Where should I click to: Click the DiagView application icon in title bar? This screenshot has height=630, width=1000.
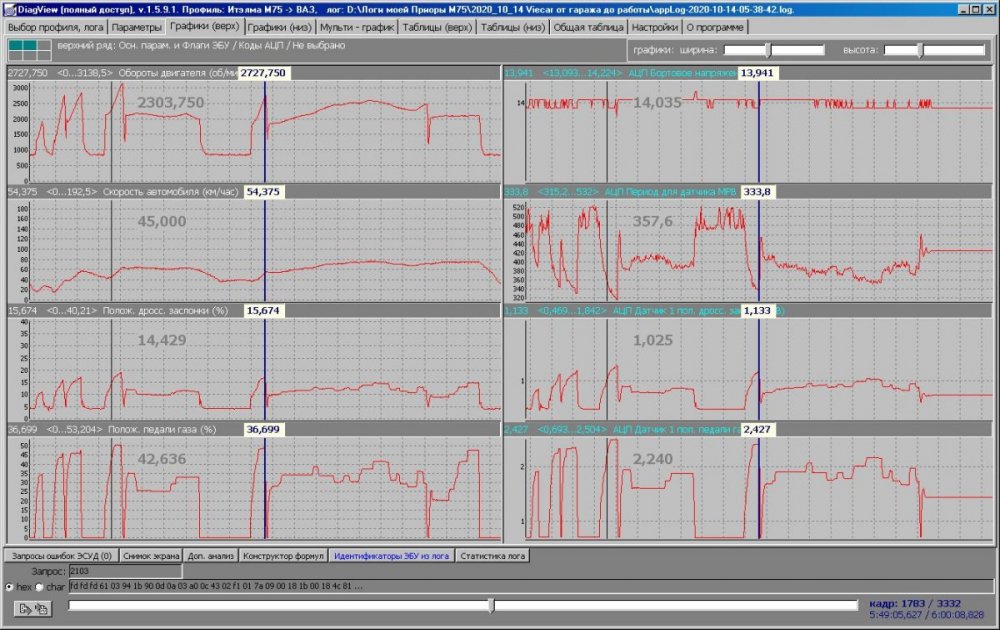click(8, 7)
